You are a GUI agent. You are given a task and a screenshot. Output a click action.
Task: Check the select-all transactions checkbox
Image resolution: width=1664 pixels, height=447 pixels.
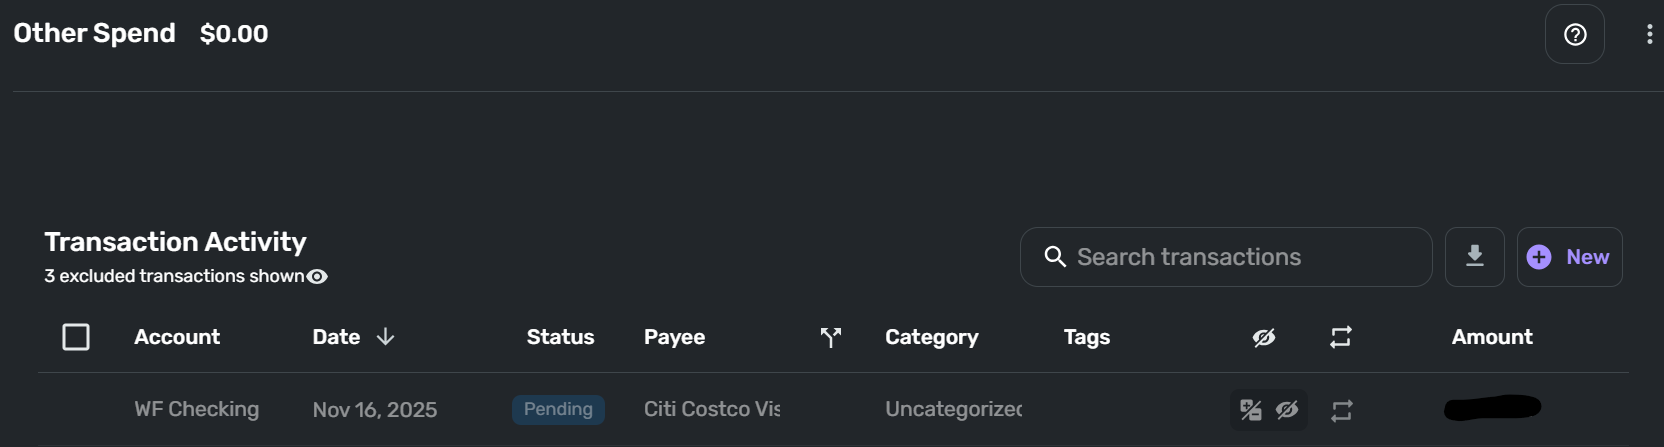[x=76, y=337]
